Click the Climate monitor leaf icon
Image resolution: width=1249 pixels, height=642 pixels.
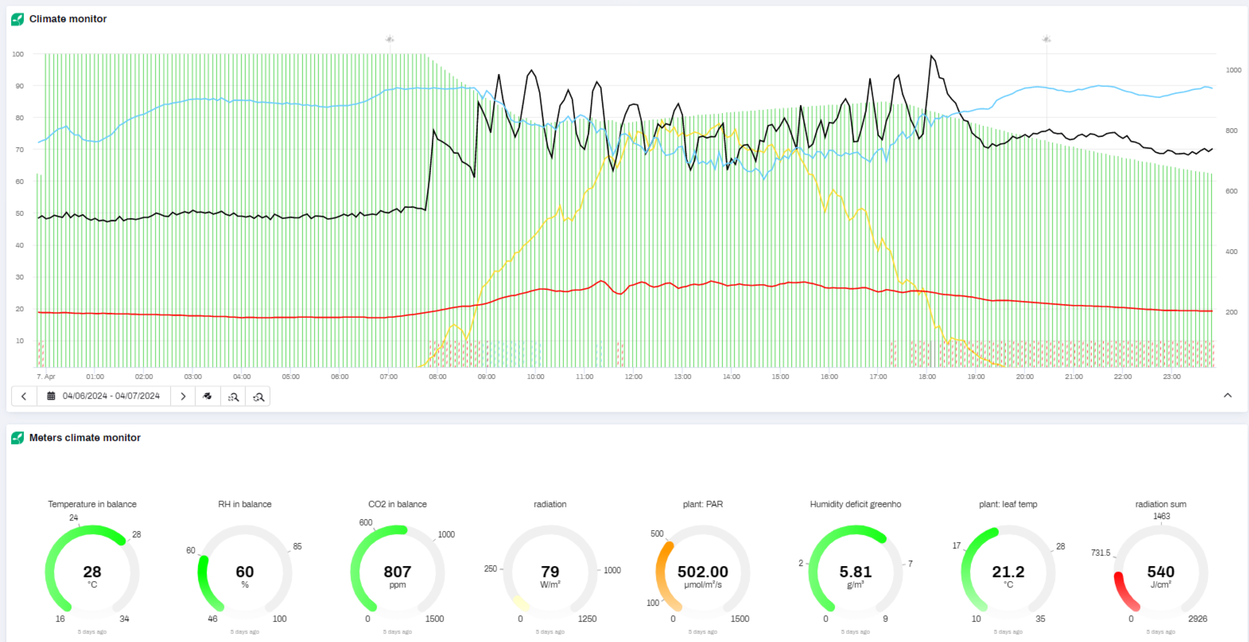click(17, 19)
